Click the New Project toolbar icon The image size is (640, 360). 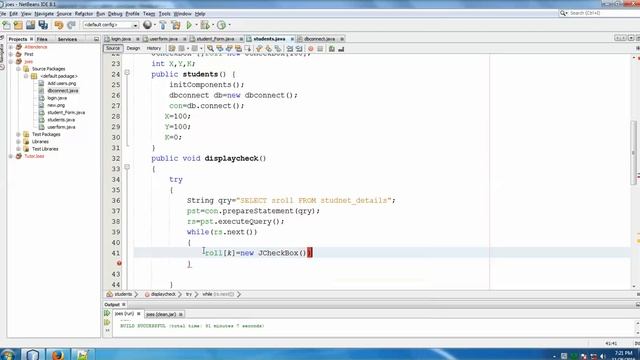click(x=18, y=25)
